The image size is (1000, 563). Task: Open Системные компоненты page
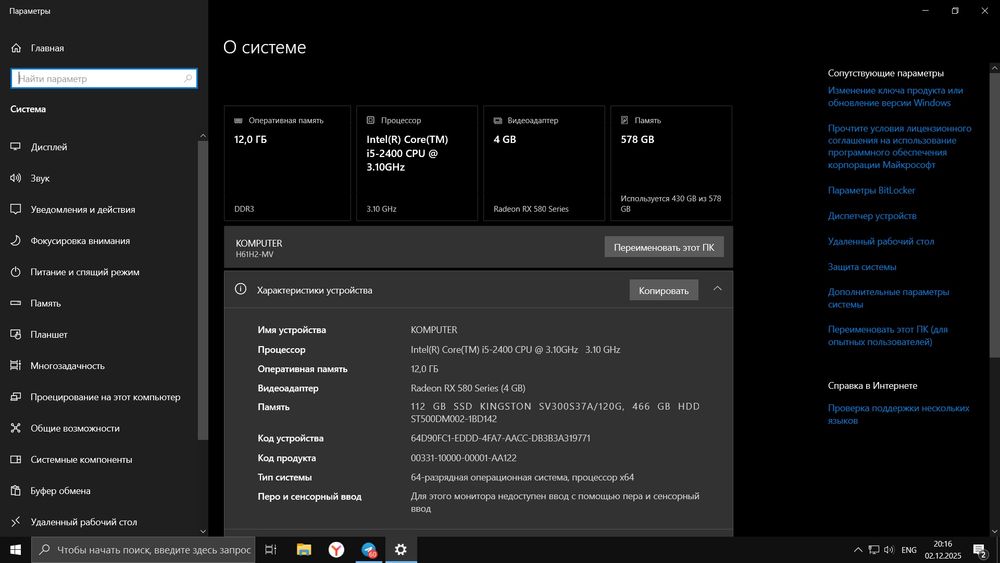tap(81, 459)
